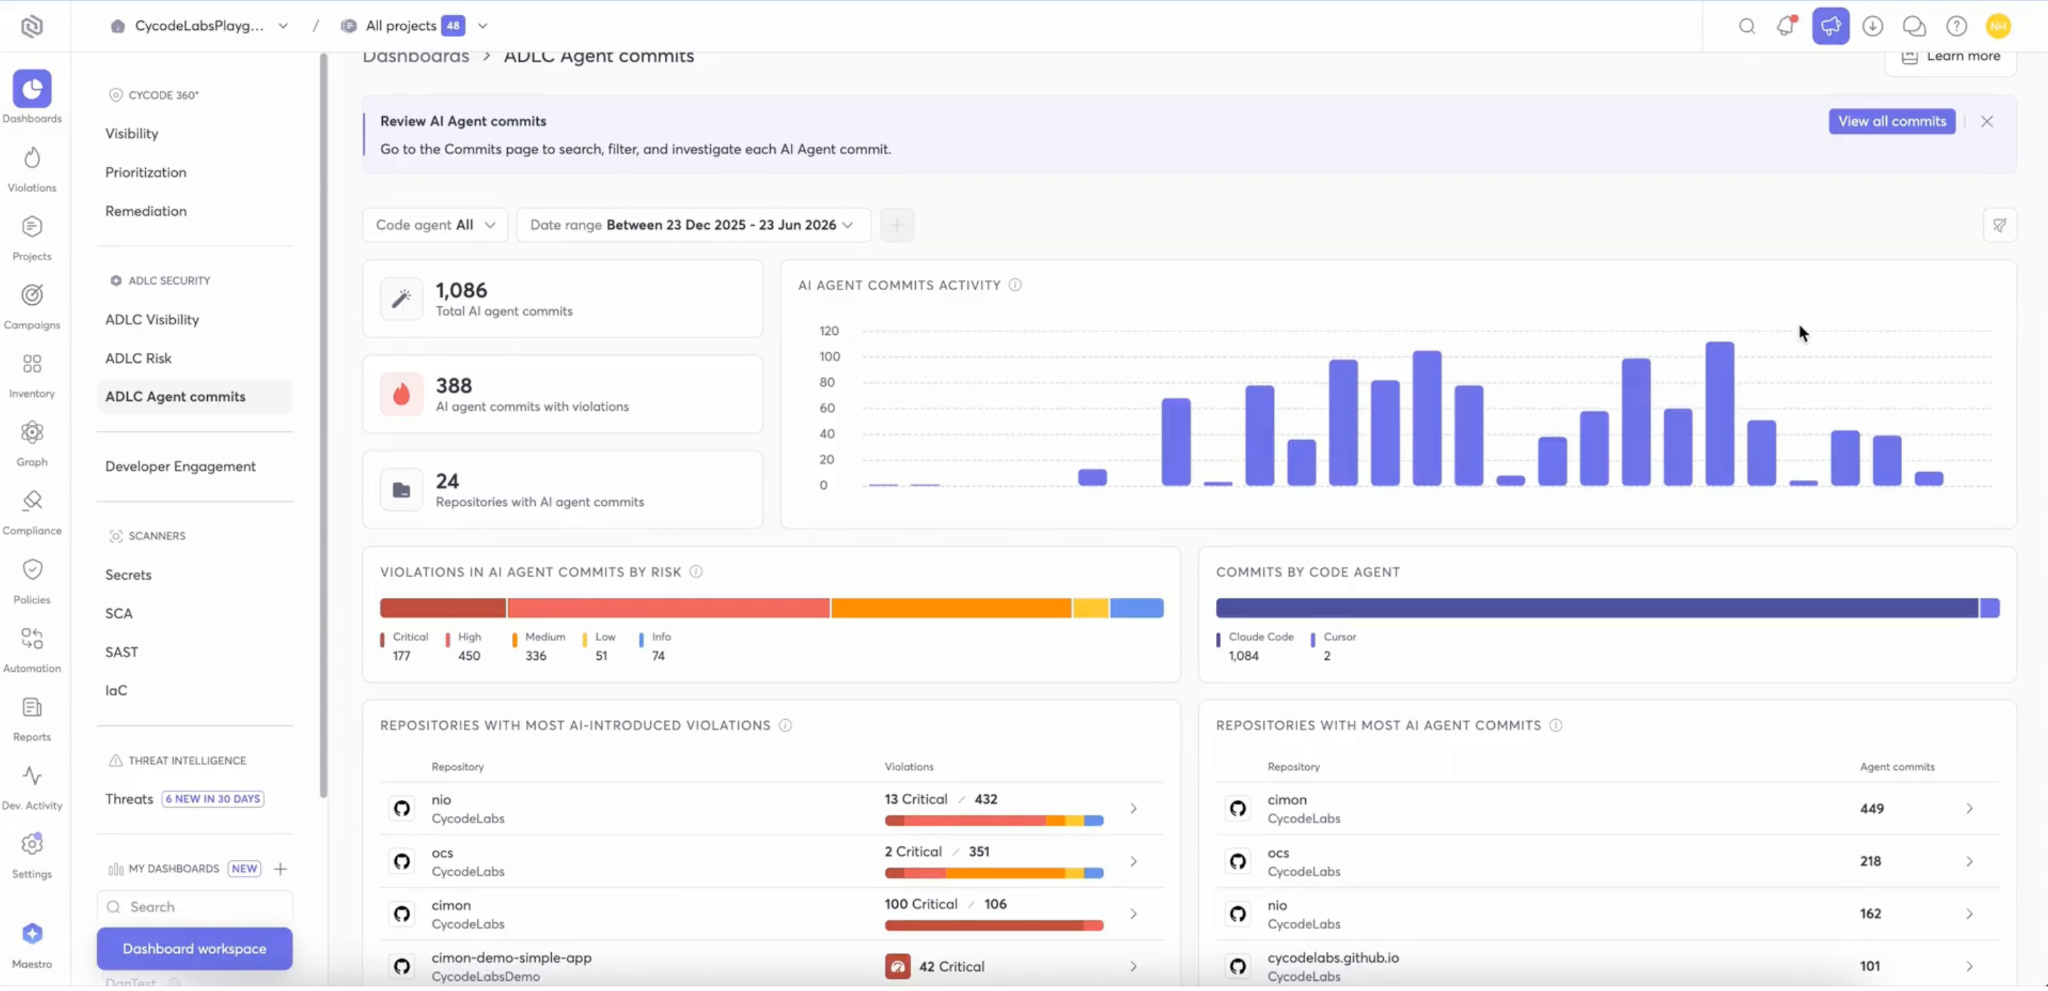Screen dimensions: 2048x991
Task: Open the Date range filter dropdown
Action: [x=693, y=225]
